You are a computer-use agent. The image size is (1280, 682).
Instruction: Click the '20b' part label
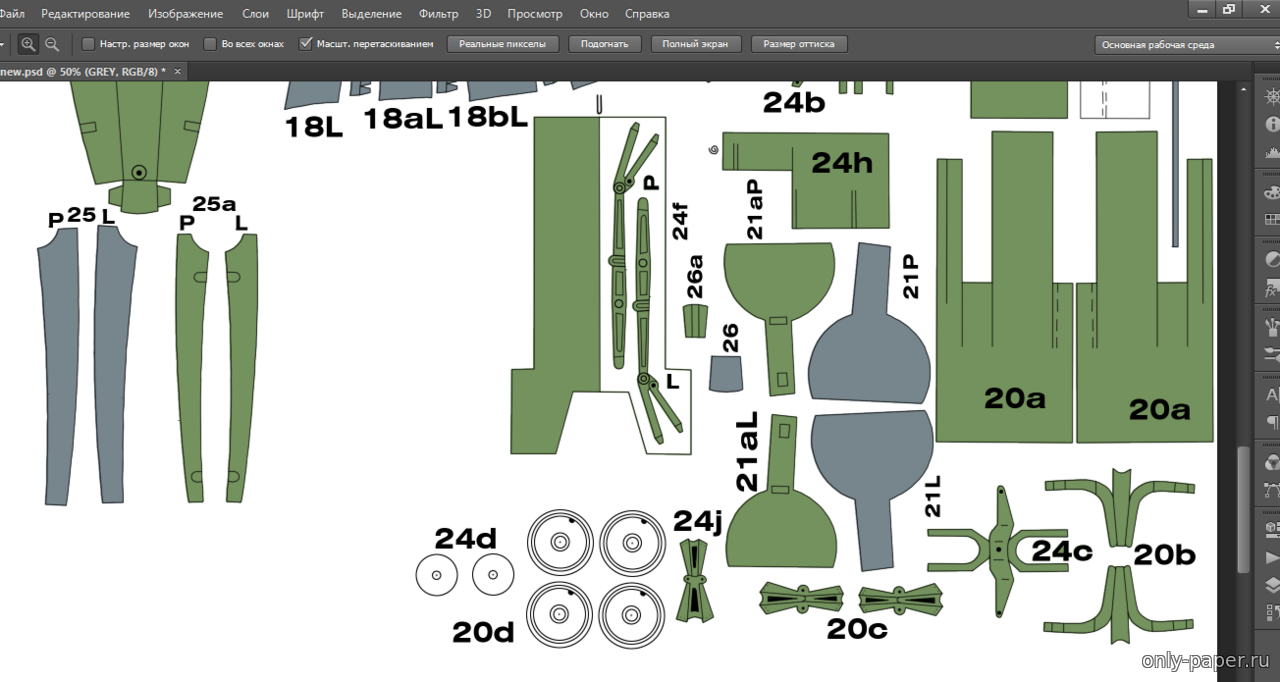1164,555
